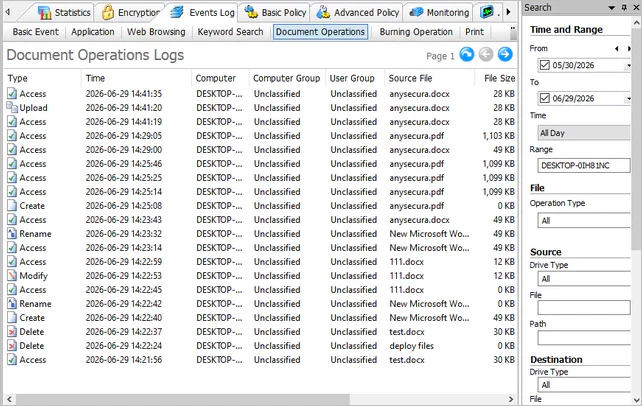Toggle the From date checkbox
This screenshot has height=406, width=642.
pos(544,65)
